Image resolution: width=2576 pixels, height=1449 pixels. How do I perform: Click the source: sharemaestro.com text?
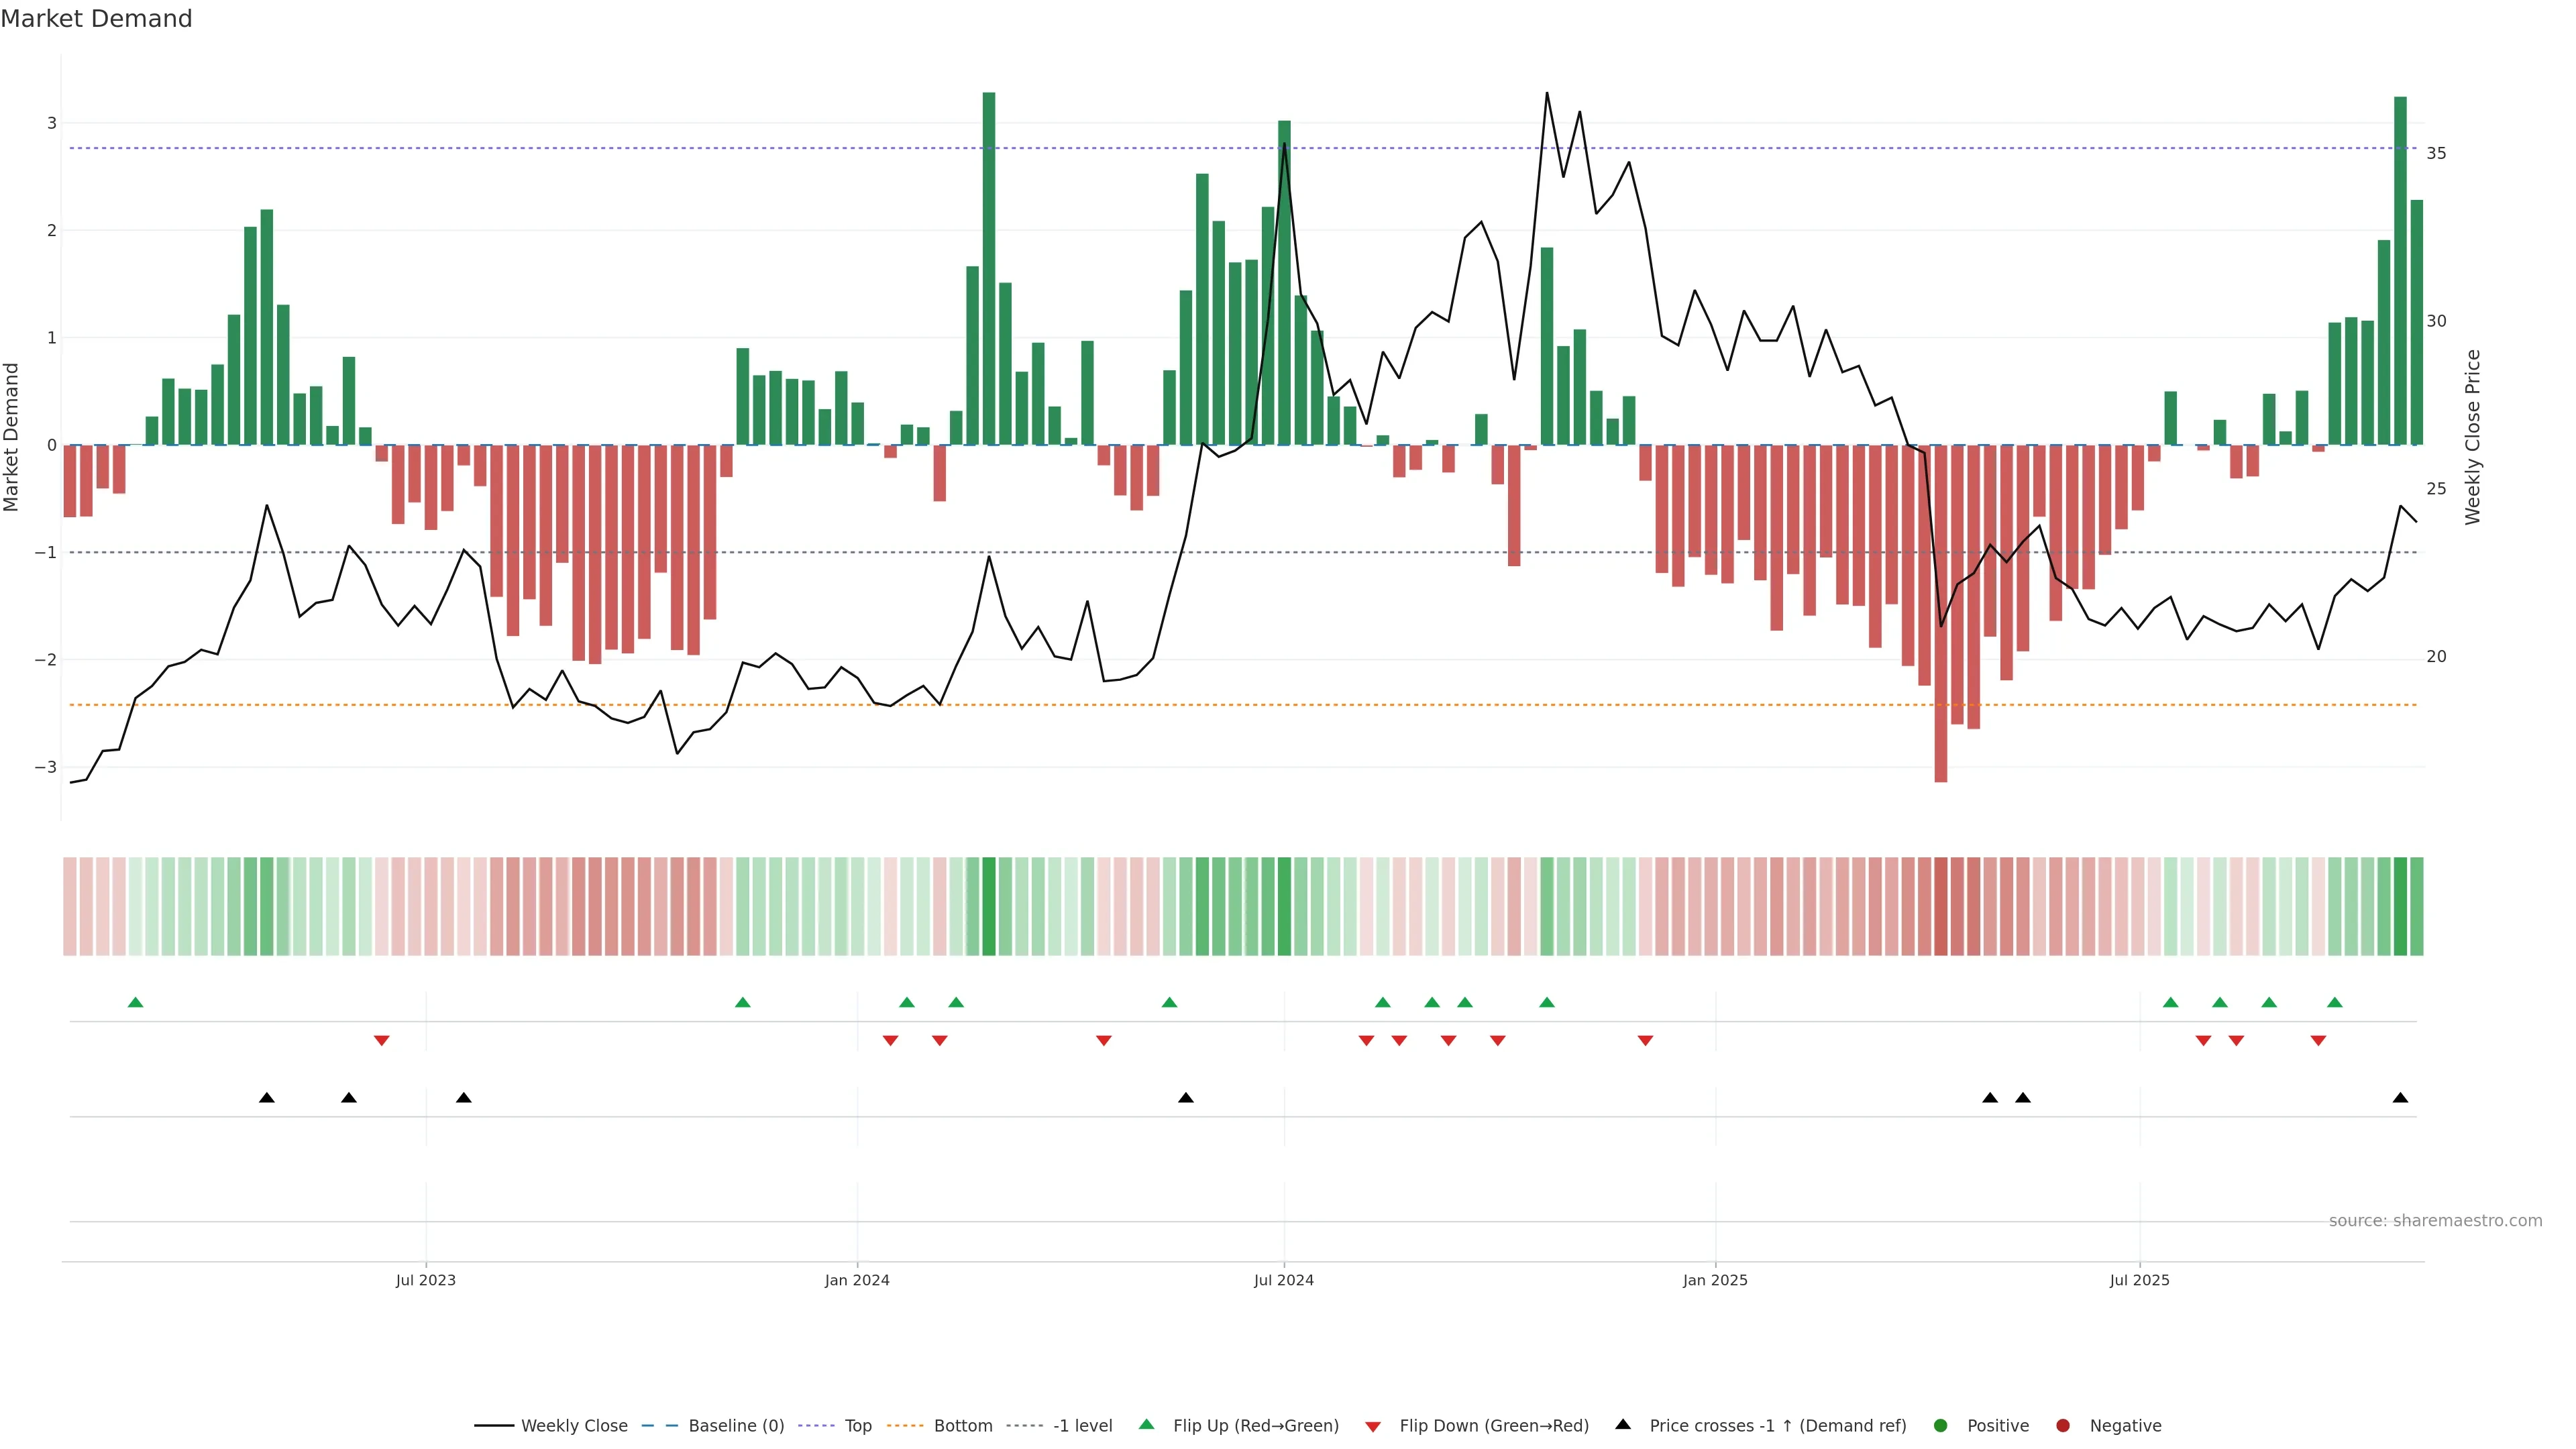tap(2435, 1220)
